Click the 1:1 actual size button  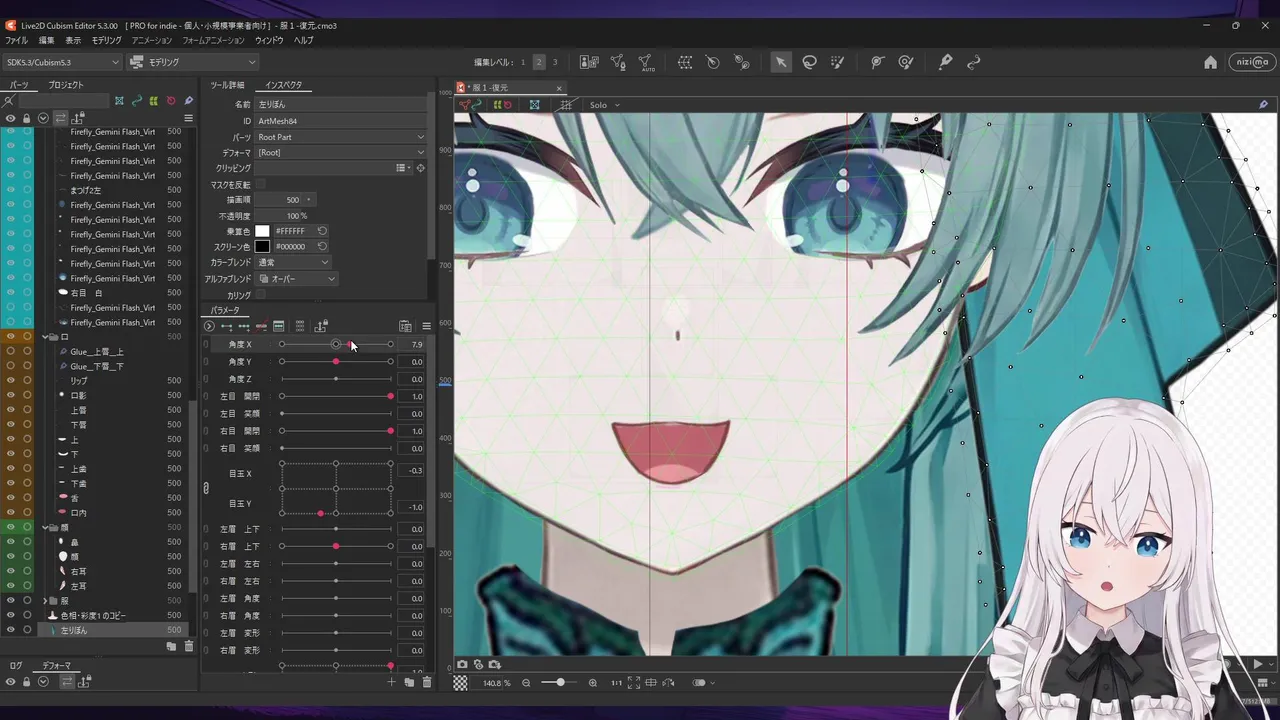(x=616, y=683)
